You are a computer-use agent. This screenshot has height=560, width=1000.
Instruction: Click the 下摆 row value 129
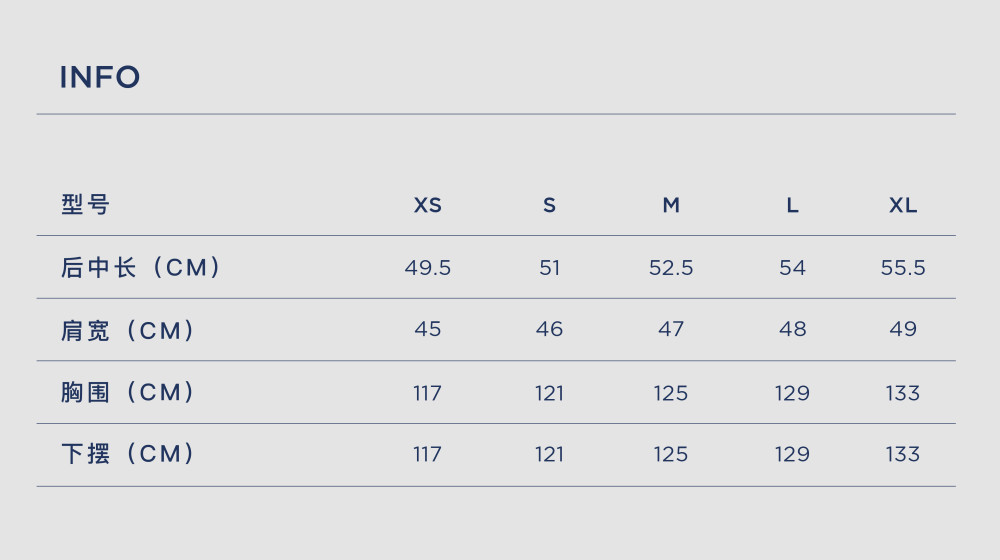(792, 454)
